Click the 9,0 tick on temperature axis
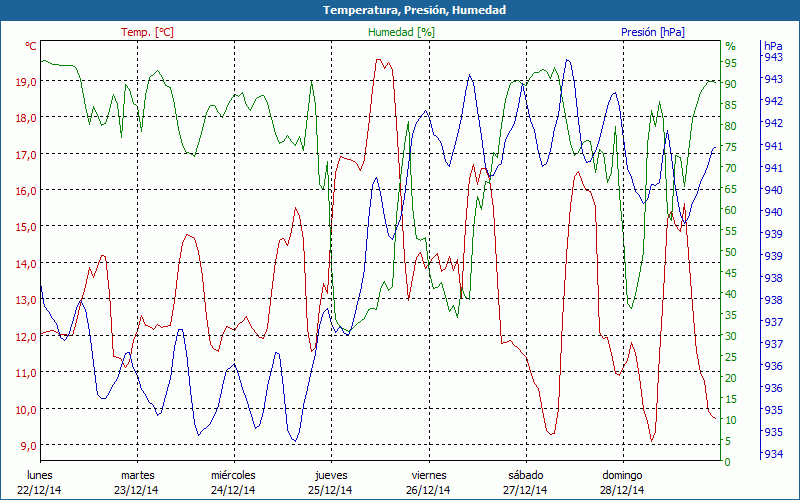This screenshot has height=500, width=800. click(x=27, y=446)
